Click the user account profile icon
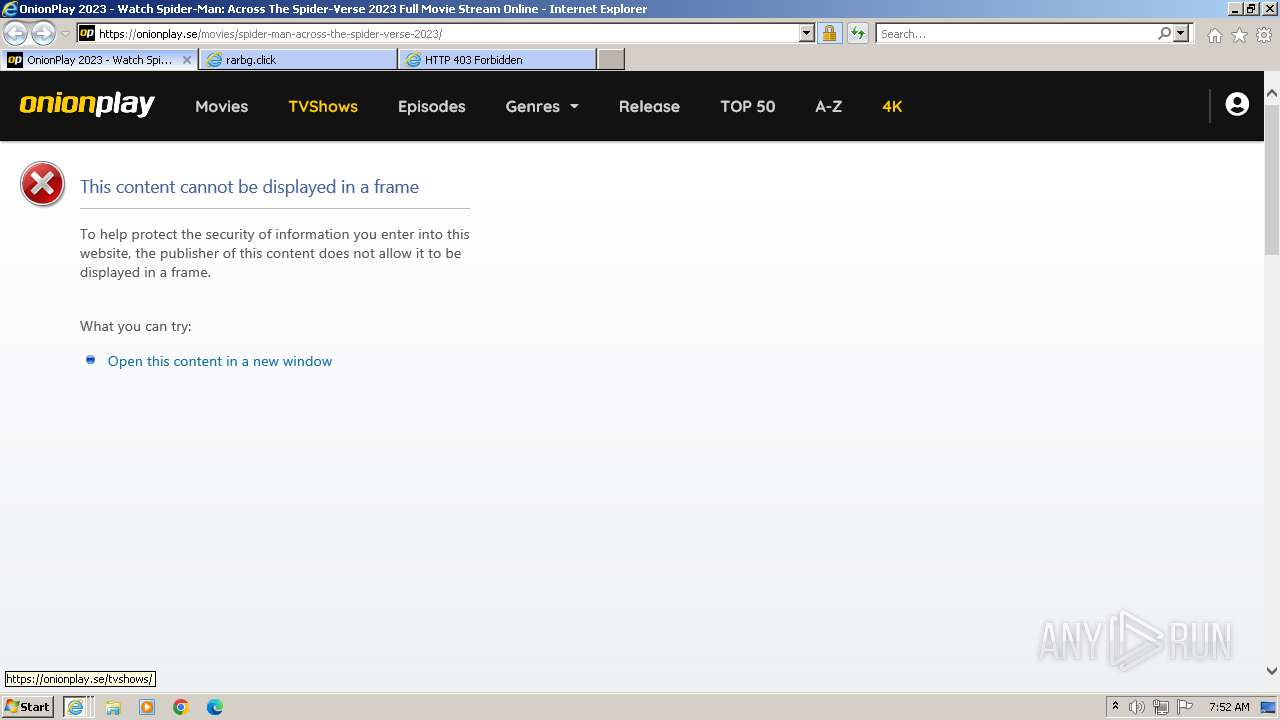This screenshot has height=720, width=1280. 1237,104
